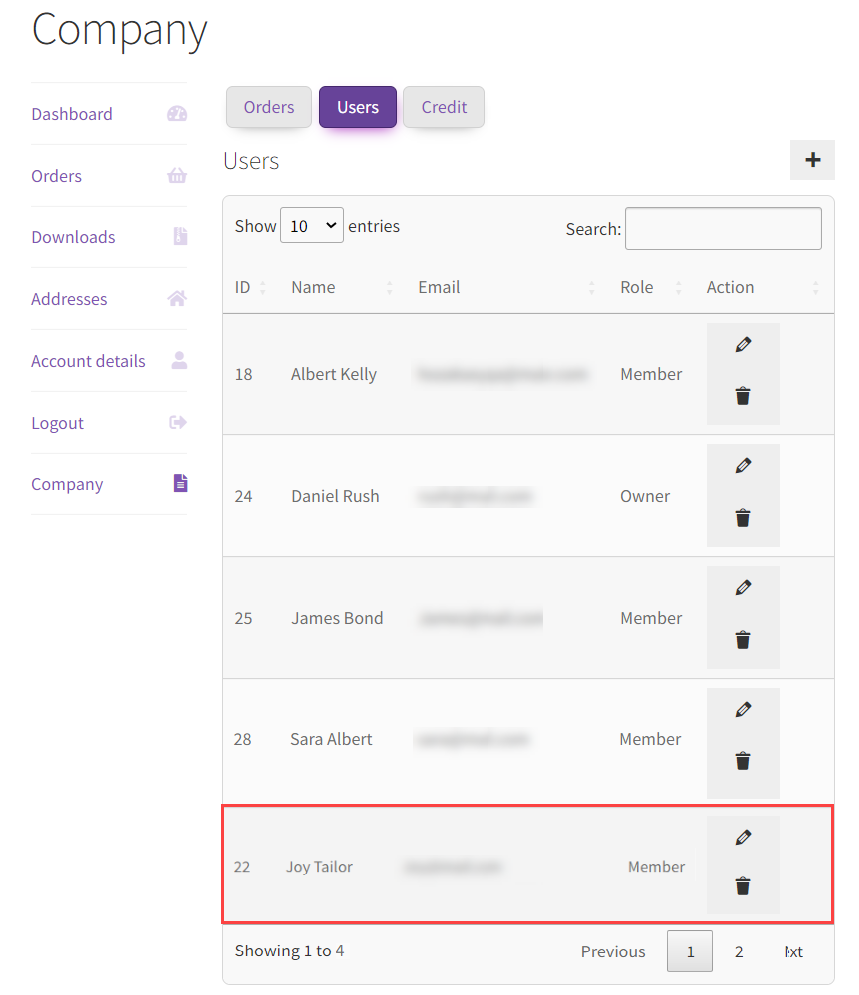Select page 1 in pagination
This screenshot has width=859, height=995.
coord(690,951)
